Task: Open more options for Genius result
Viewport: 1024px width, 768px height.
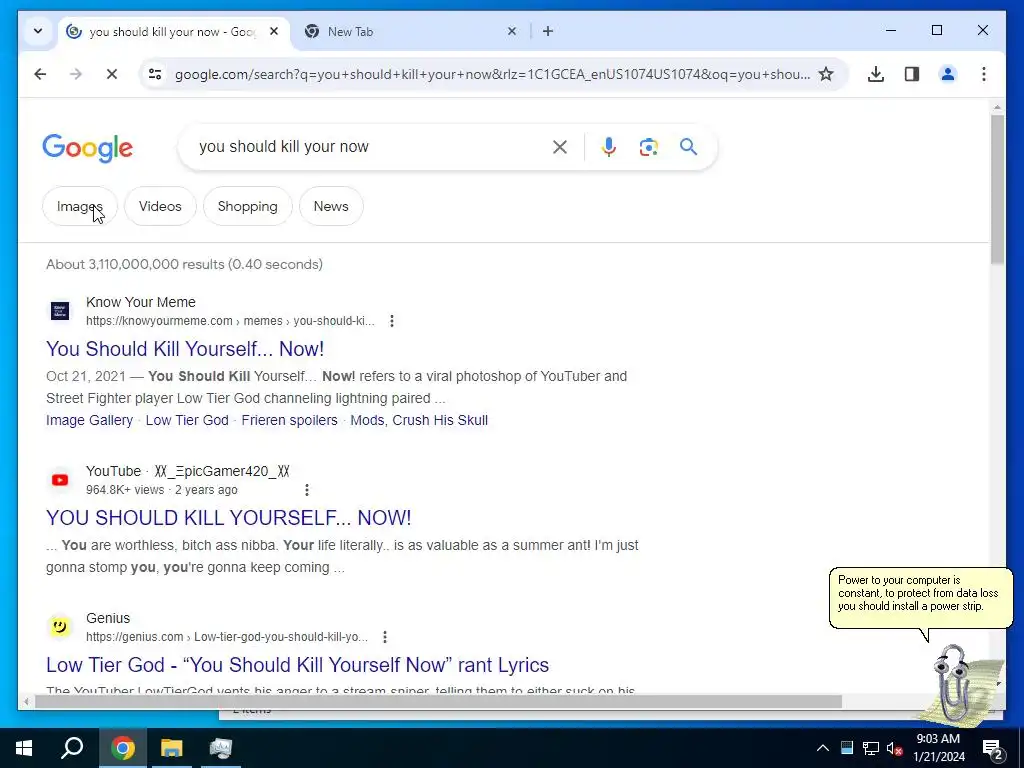Action: pos(385,637)
